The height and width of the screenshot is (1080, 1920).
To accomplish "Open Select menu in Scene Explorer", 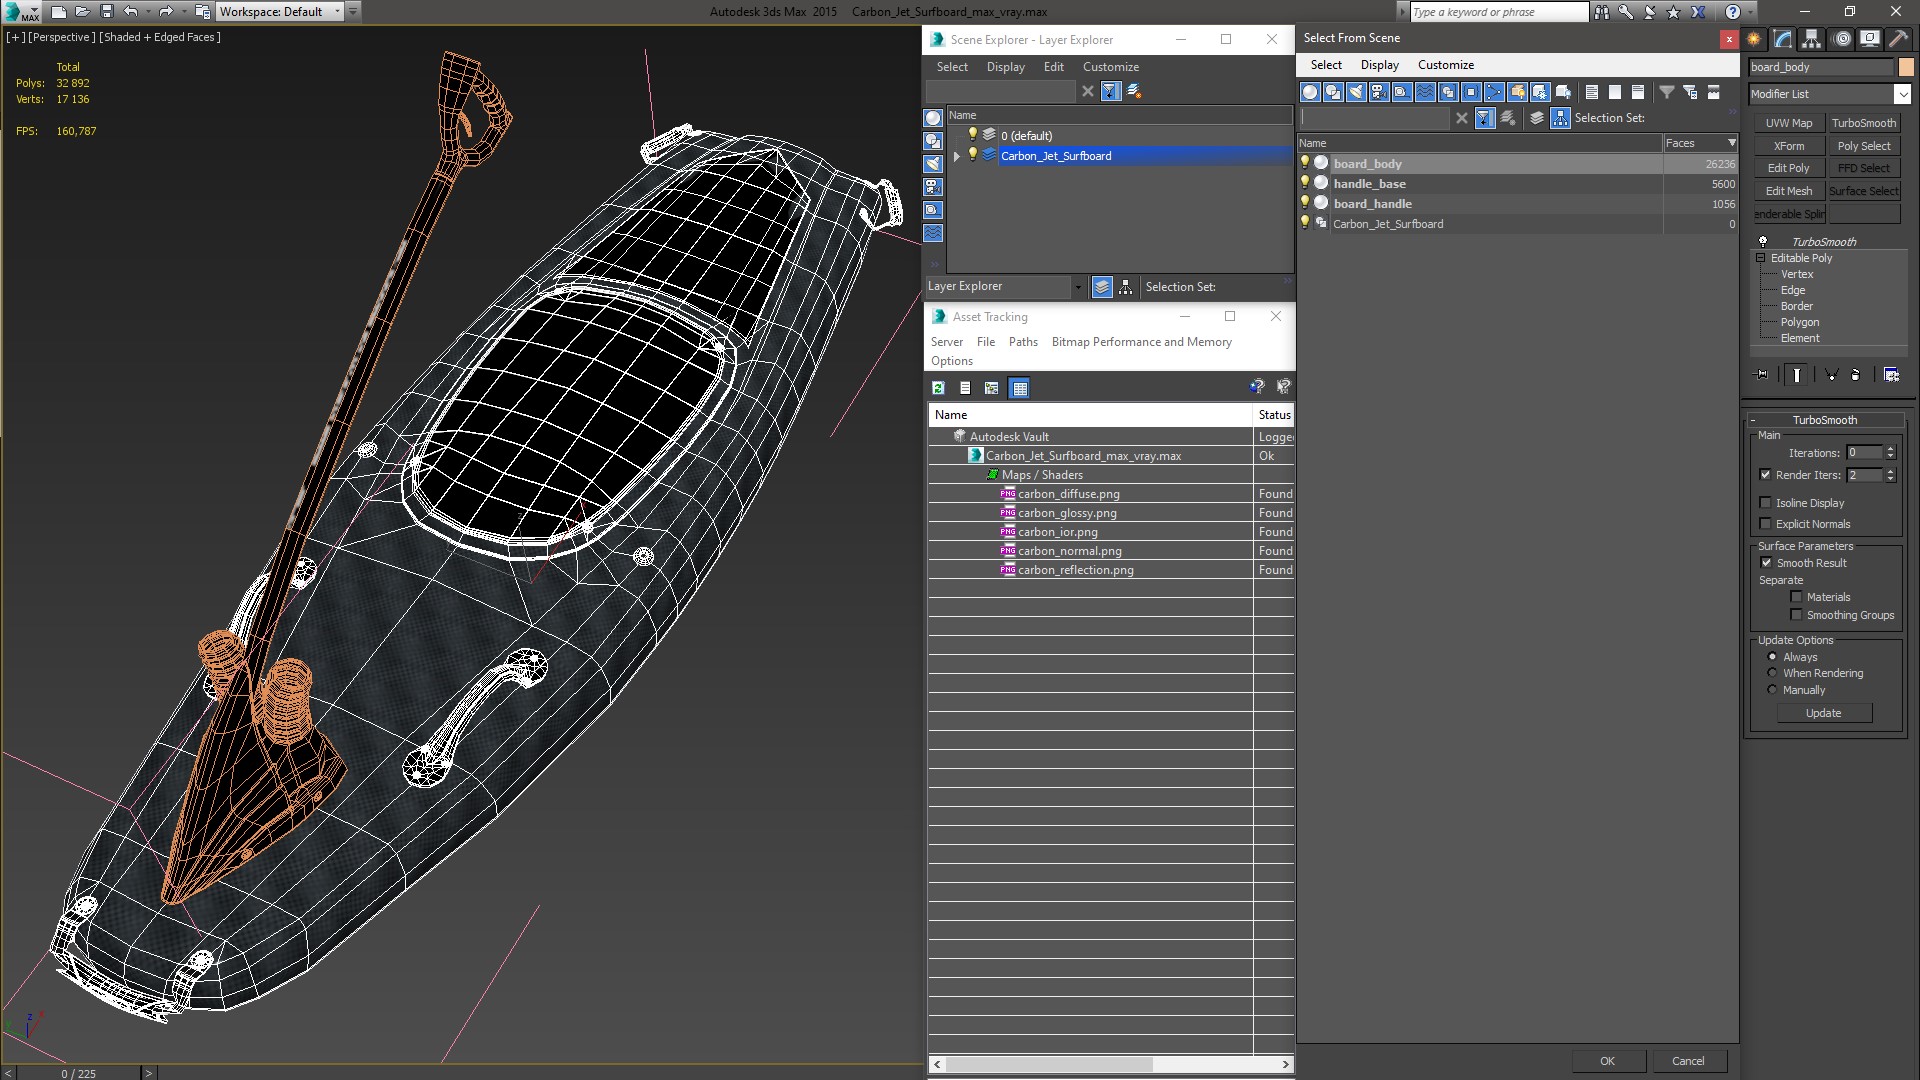I will [952, 67].
